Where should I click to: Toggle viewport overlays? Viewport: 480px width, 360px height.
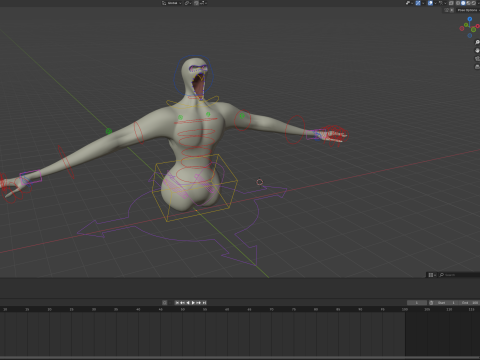tap(430, 3)
